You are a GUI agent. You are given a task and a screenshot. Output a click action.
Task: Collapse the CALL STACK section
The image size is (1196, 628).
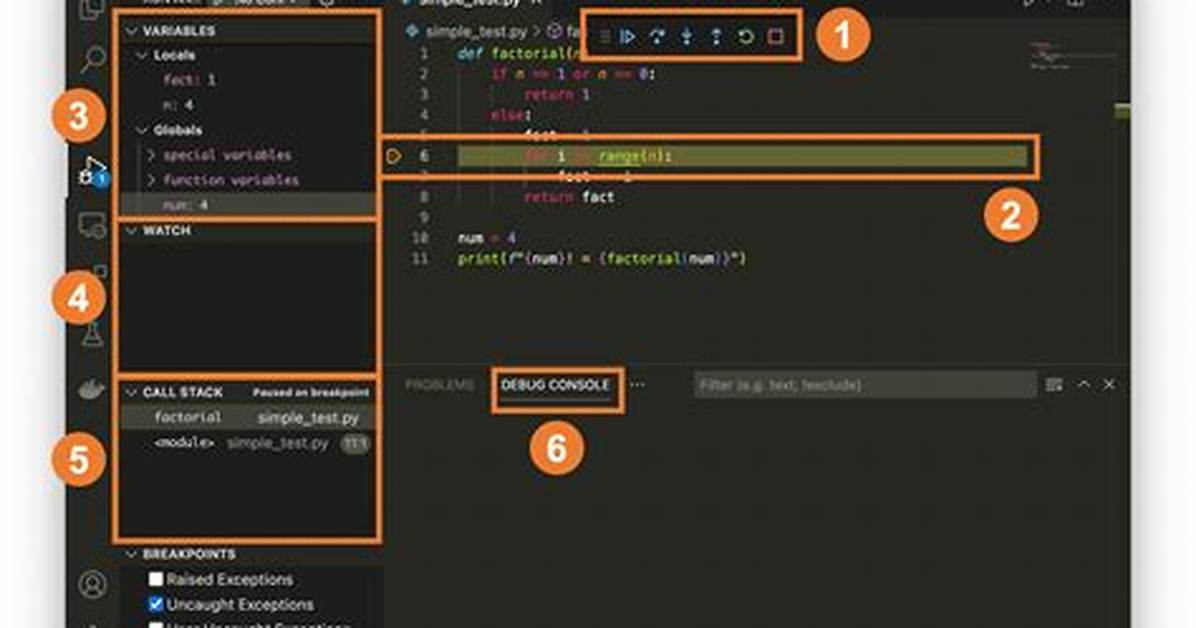click(x=131, y=392)
